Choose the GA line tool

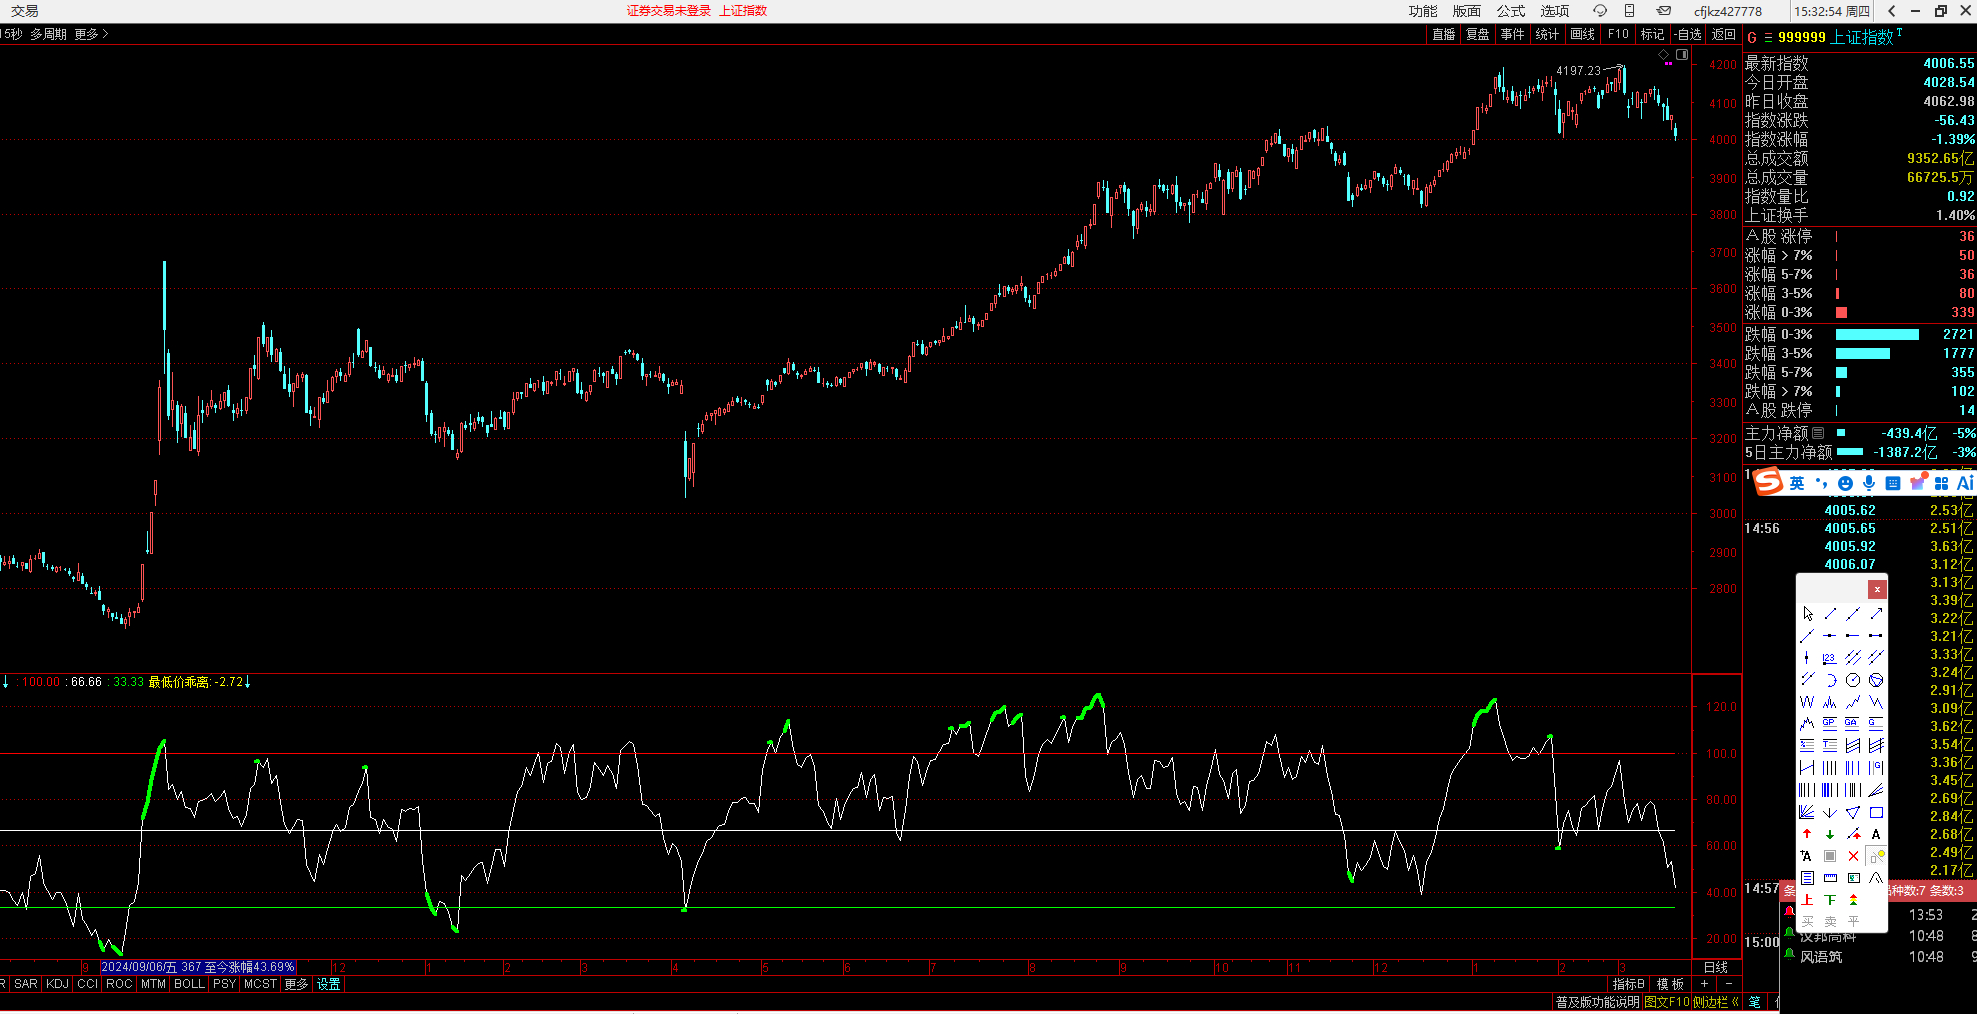[1852, 723]
